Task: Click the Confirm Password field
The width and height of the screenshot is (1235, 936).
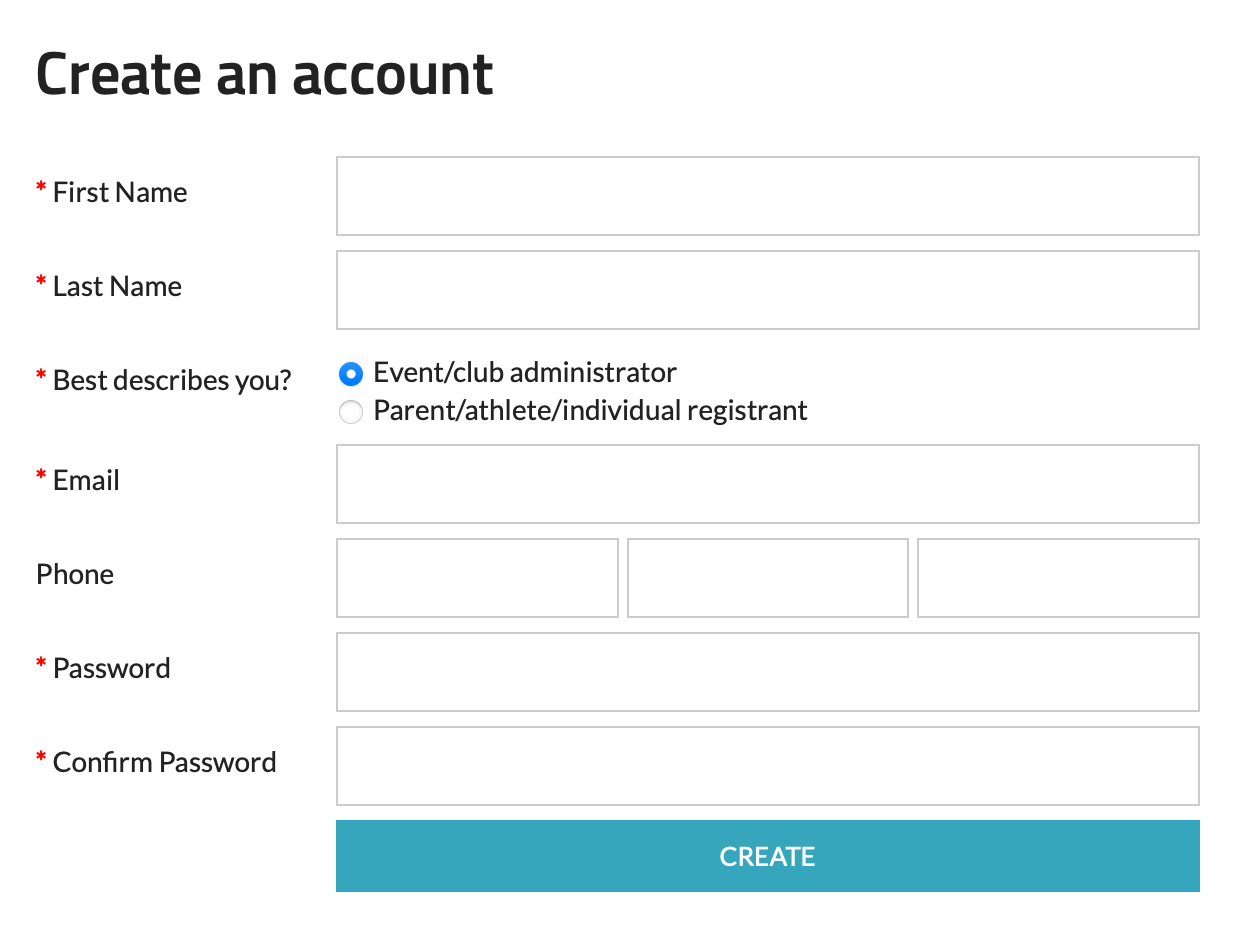Action: coord(767,766)
